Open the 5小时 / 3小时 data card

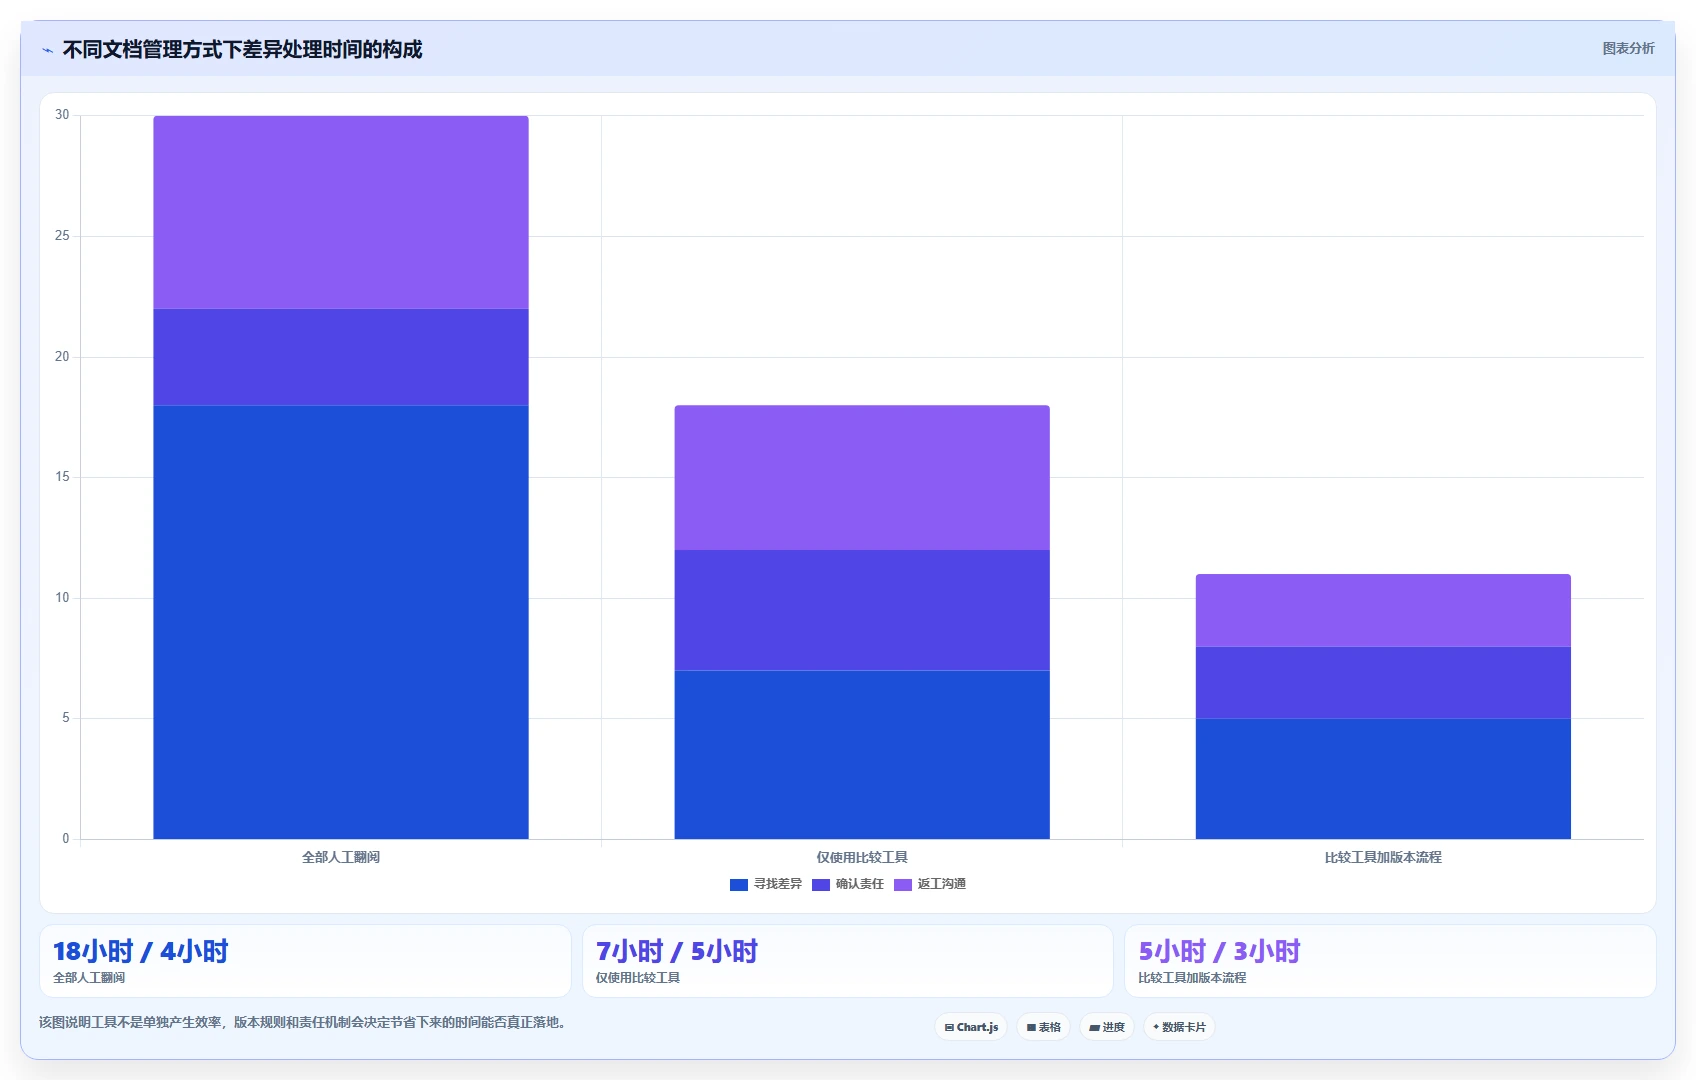coord(1390,961)
